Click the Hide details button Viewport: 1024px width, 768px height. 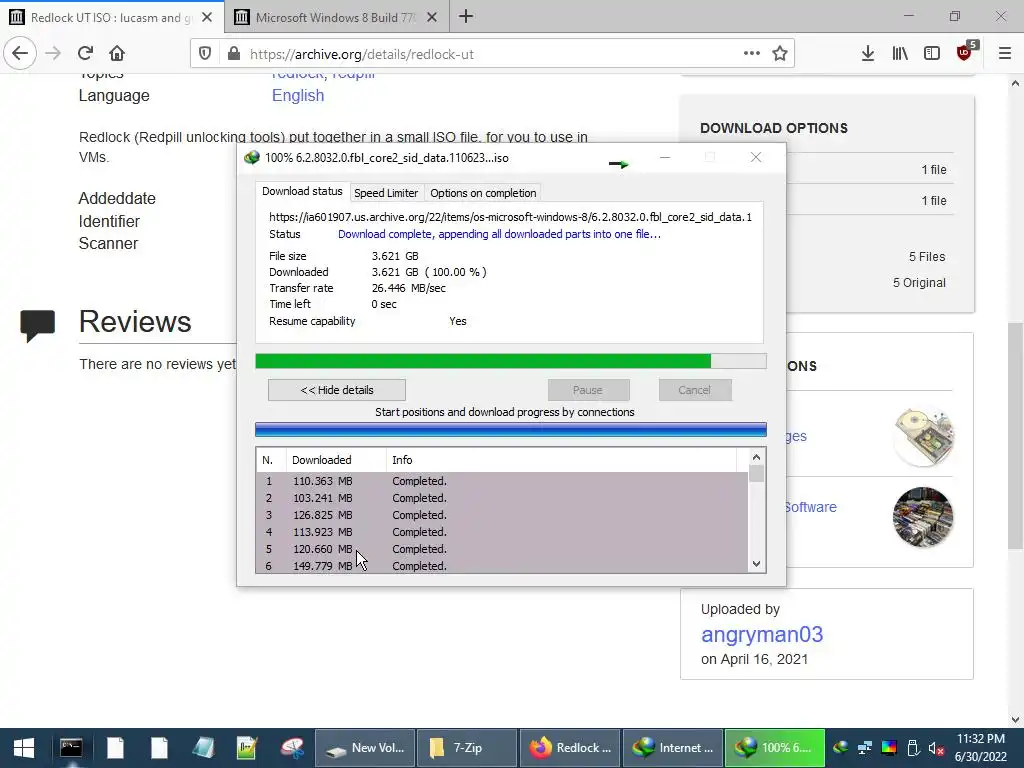click(x=337, y=390)
